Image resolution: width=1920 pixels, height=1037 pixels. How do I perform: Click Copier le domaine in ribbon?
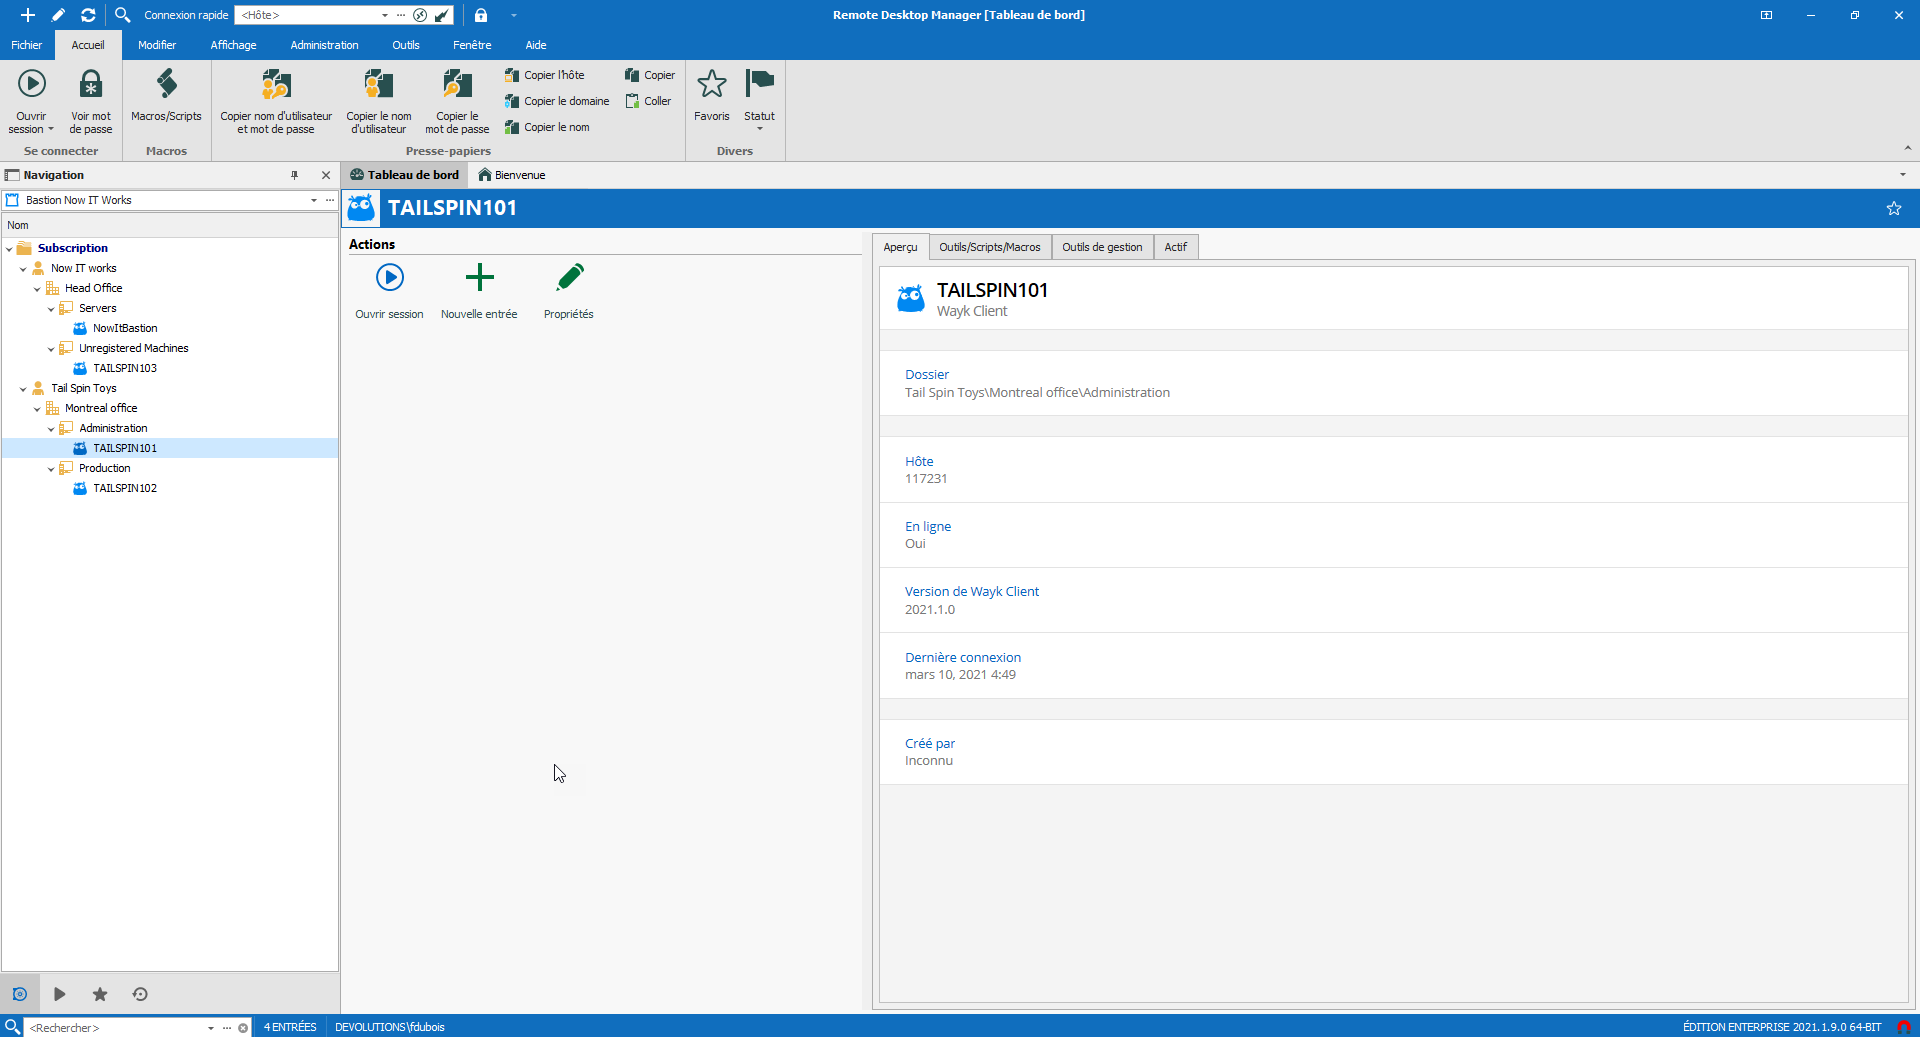pyautogui.click(x=557, y=101)
